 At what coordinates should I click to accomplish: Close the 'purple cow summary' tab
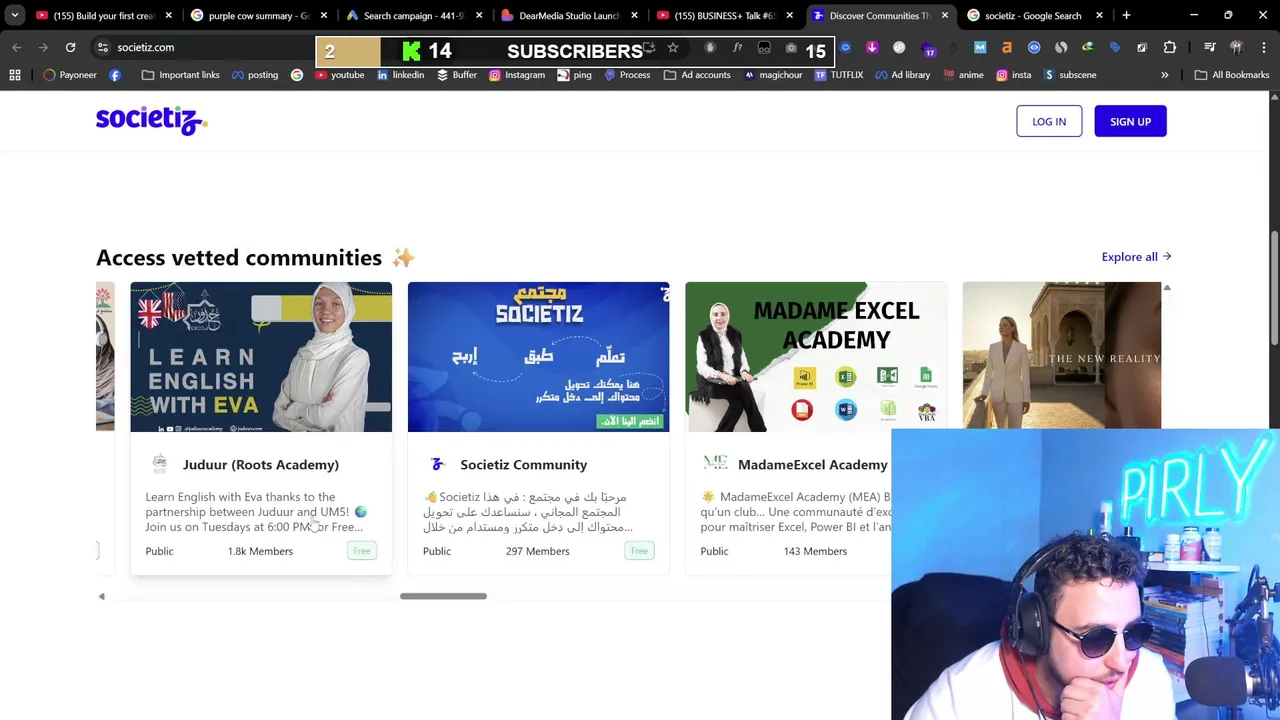point(323,15)
